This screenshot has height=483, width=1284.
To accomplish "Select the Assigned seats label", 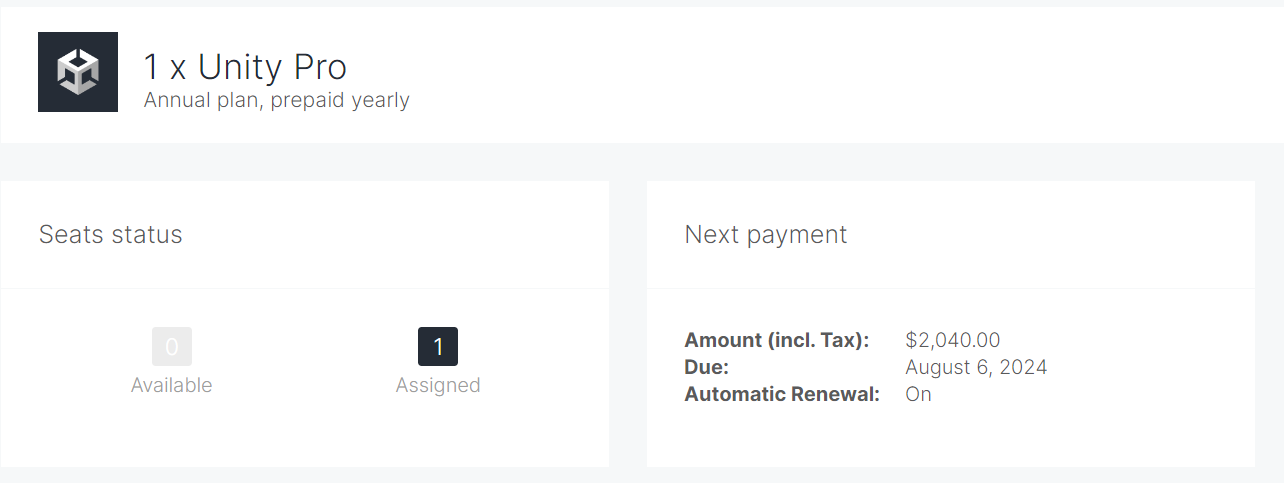I will pos(438,385).
